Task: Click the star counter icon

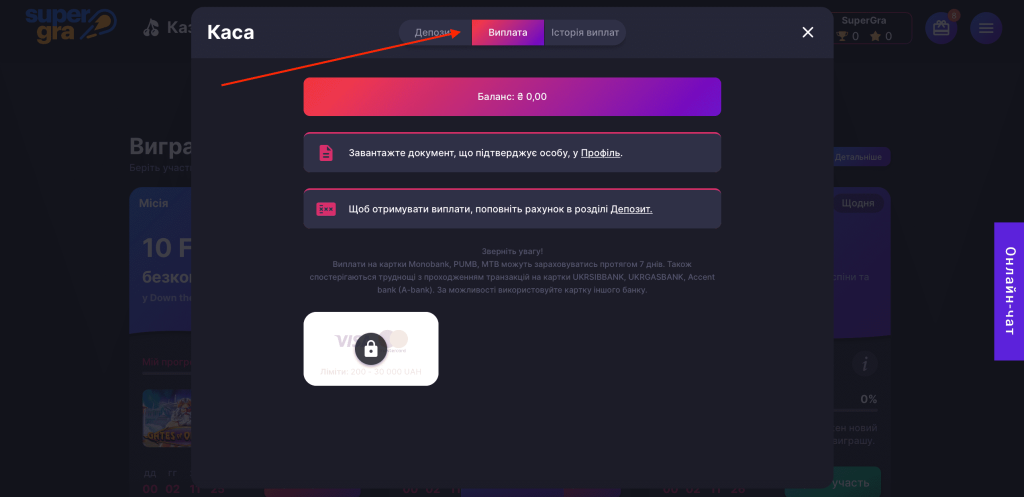Action: point(875,37)
